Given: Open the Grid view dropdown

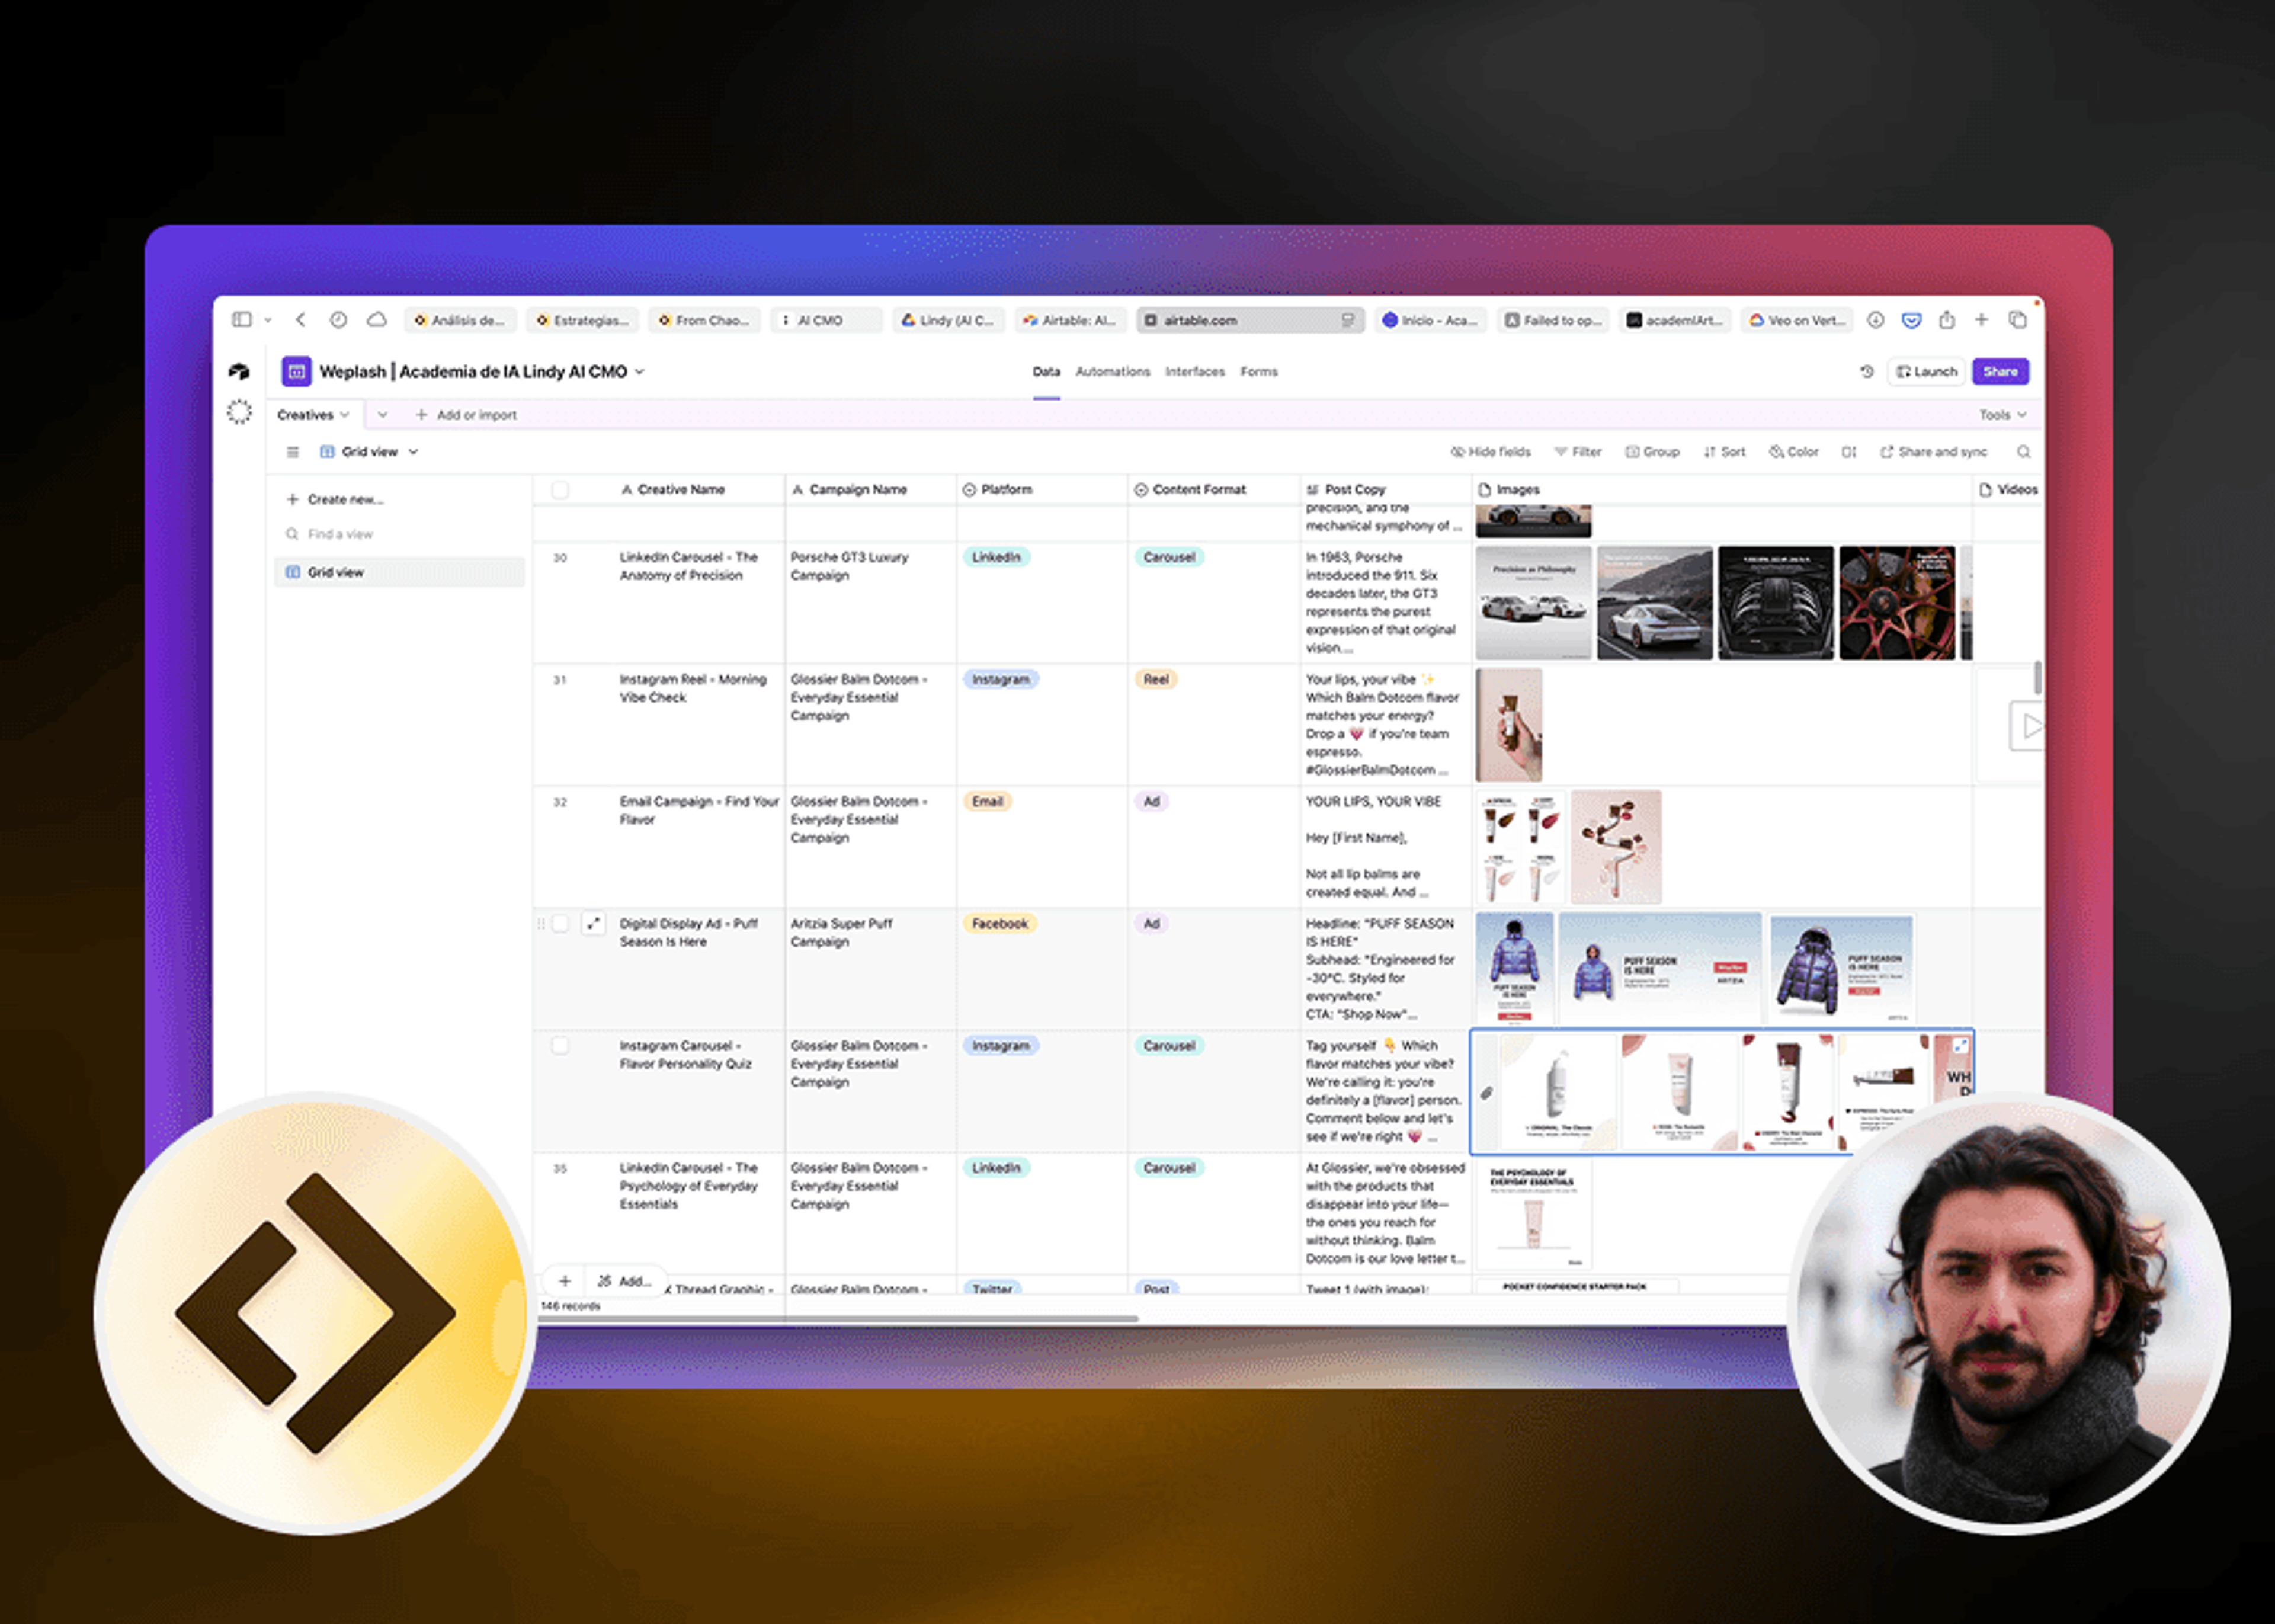Looking at the screenshot, I should coord(369,452).
